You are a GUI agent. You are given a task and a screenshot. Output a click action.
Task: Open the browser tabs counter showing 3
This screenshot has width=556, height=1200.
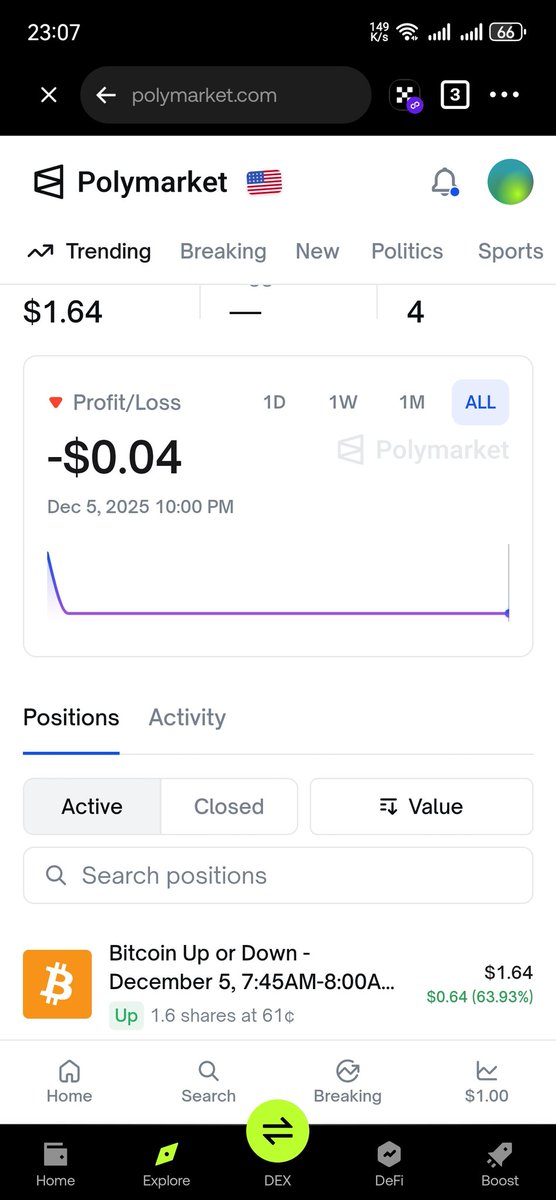point(455,95)
